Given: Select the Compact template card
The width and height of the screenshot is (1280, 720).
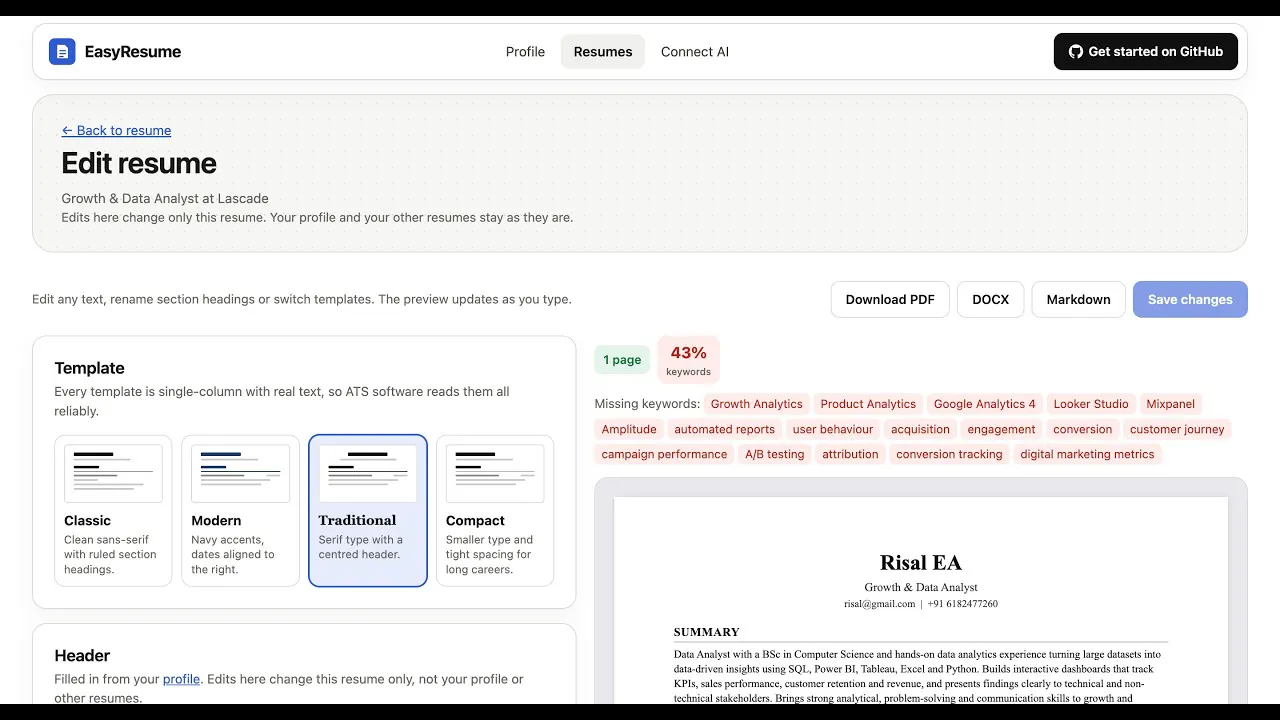Looking at the screenshot, I should pos(495,510).
